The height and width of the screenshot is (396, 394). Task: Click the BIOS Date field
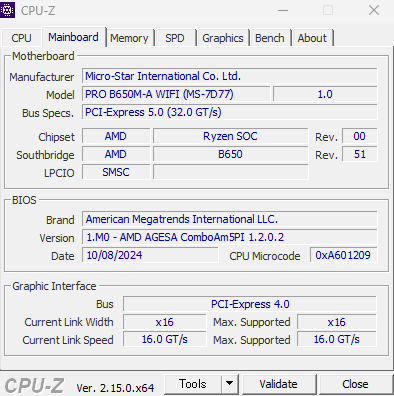[150, 255]
